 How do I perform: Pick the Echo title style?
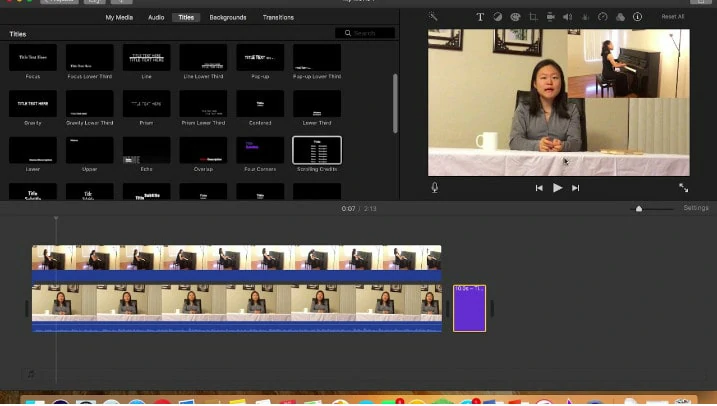(x=146, y=150)
